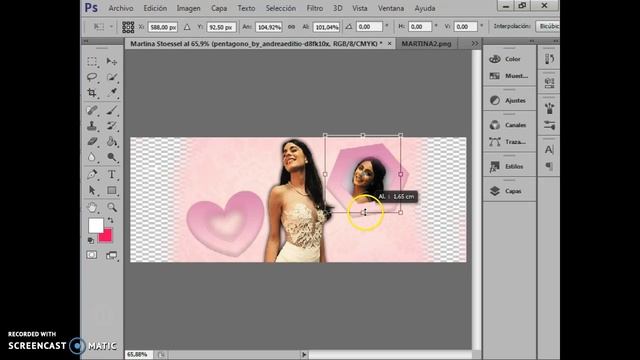This screenshot has width=640, height=360.
Task: Open the Capa menu
Action: point(219,8)
